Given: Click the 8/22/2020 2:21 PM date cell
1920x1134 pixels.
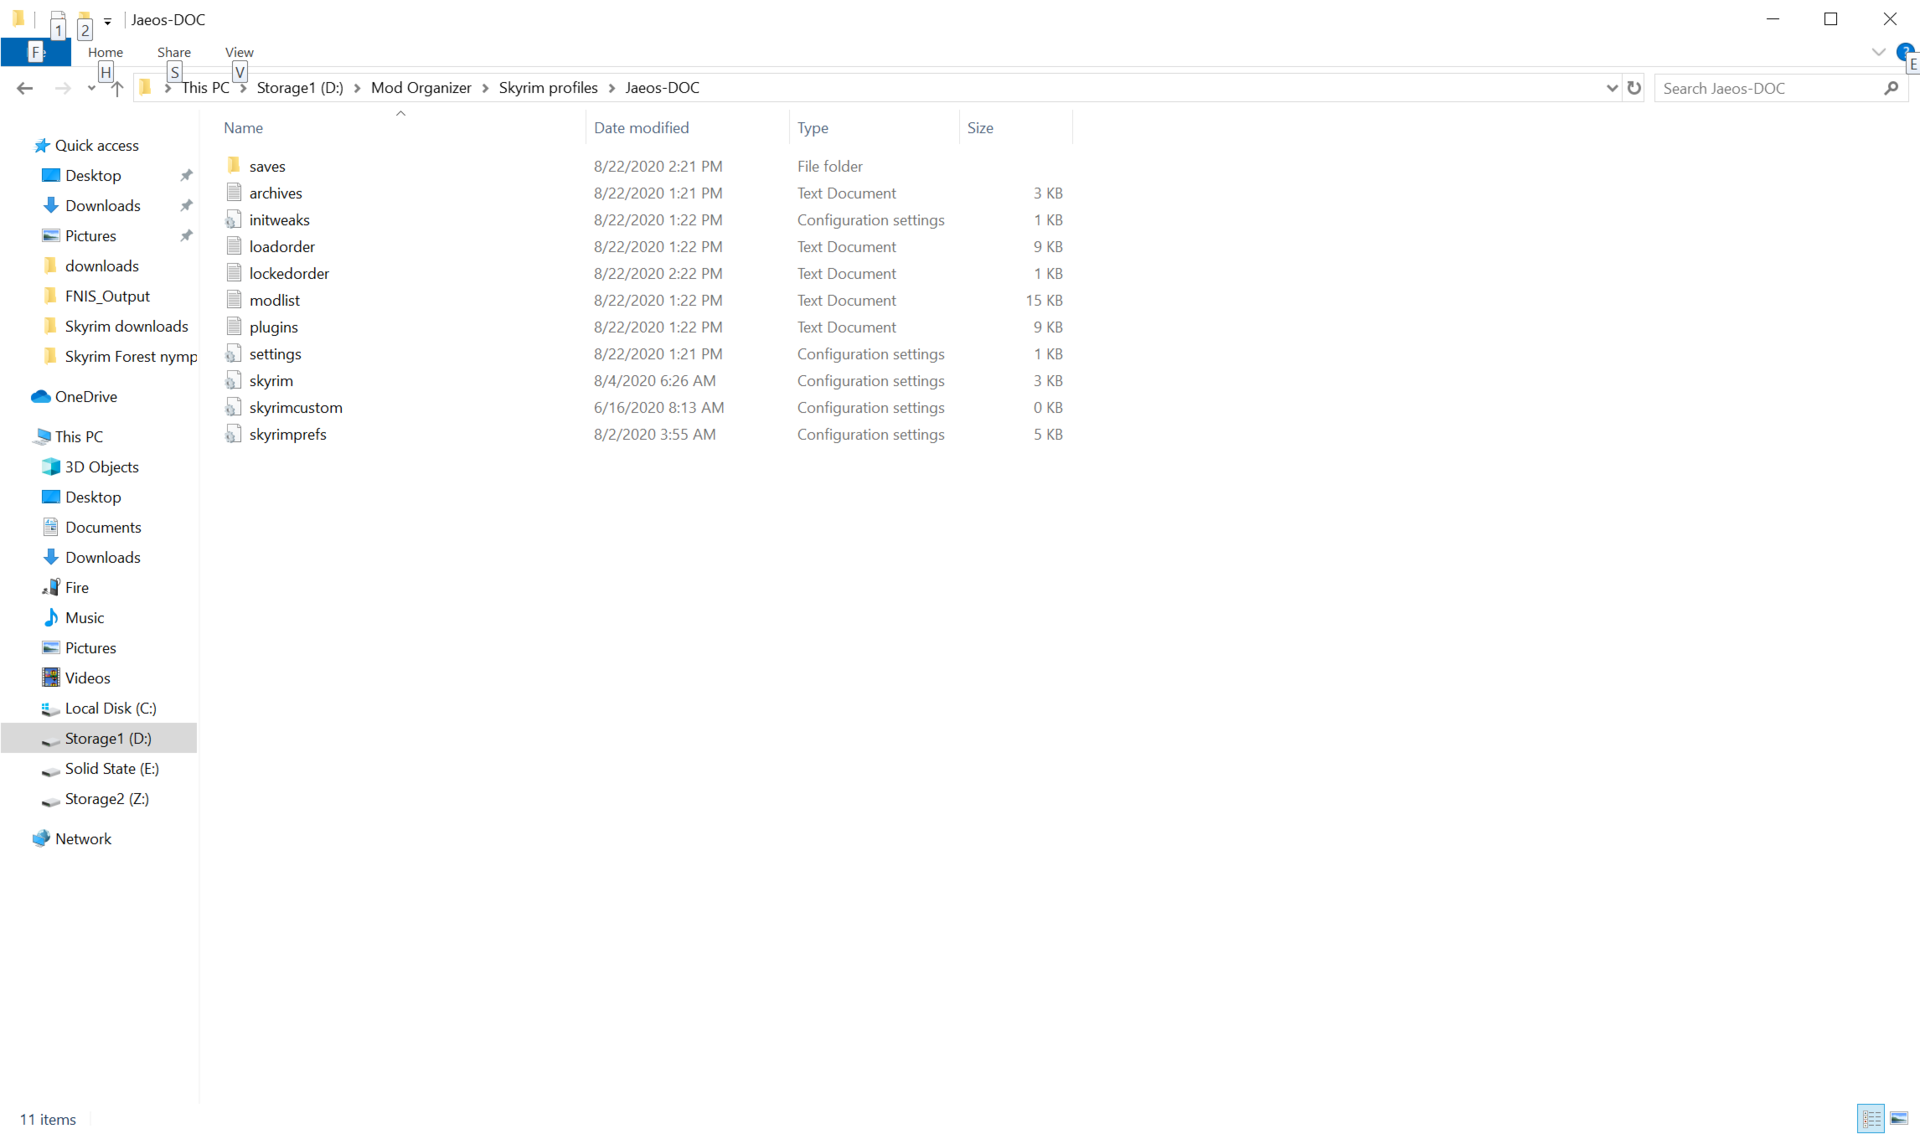Looking at the screenshot, I should pyautogui.click(x=658, y=166).
